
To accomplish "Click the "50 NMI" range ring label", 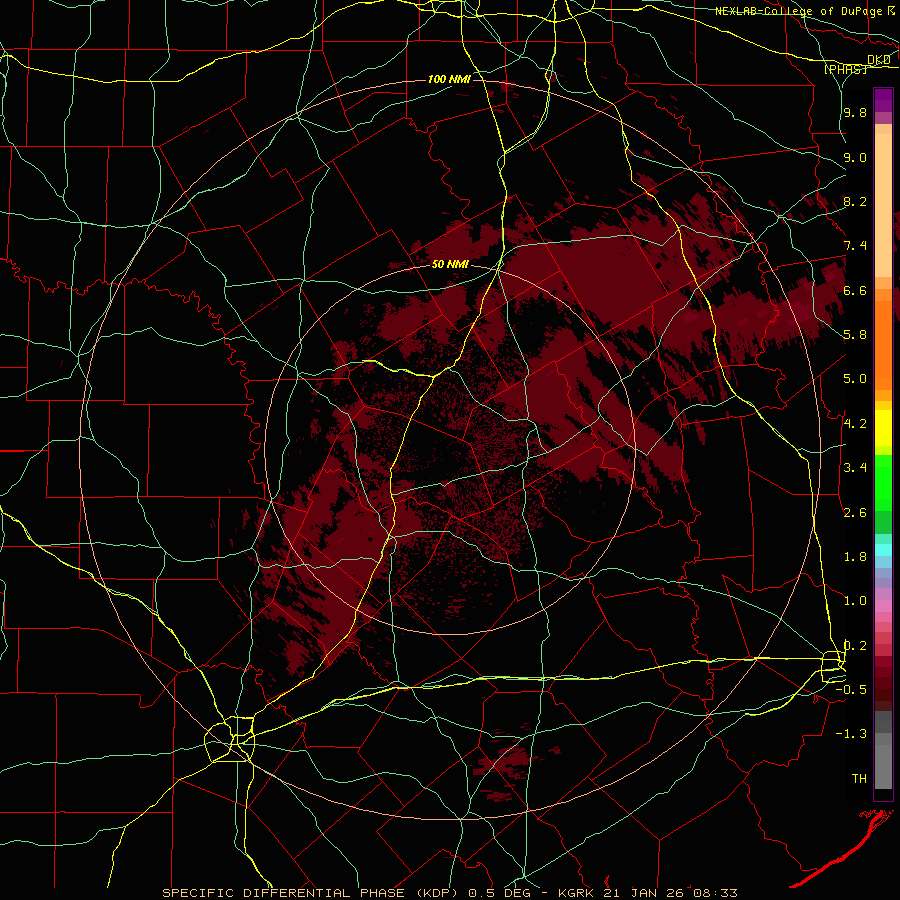I will (450, 265).
